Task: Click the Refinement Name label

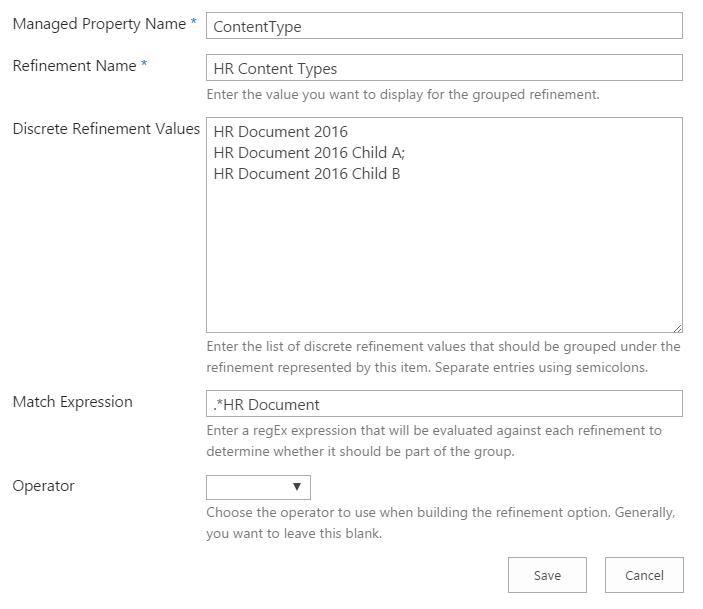Action: tap(74, 66)
